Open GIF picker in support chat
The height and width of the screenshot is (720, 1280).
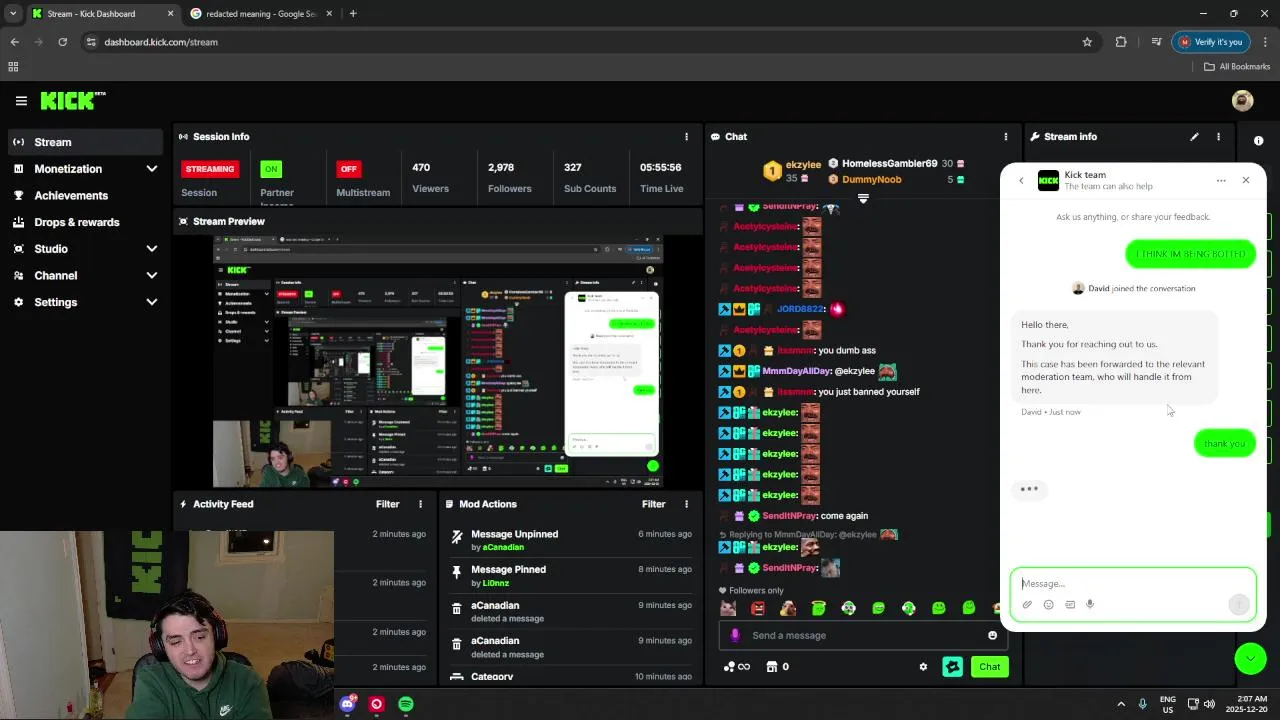1070,604
